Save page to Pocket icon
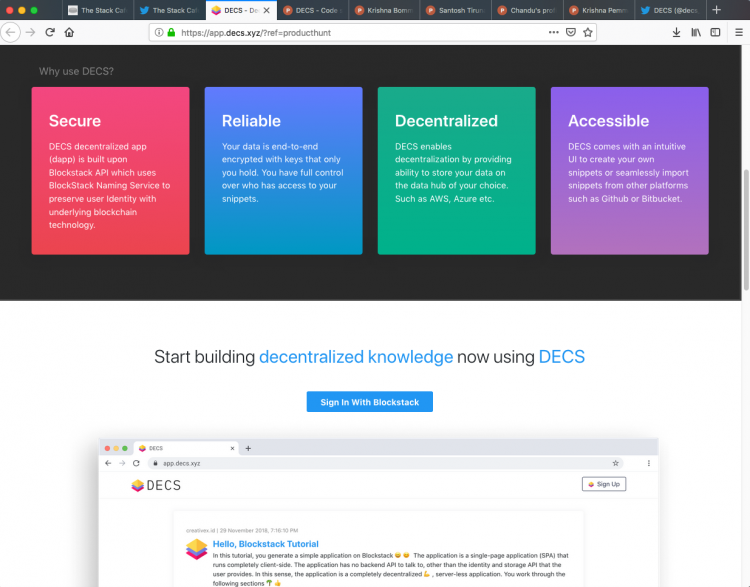Image resolution: width=750 pixels, height=587 pixels. click(x=571, y=33)
